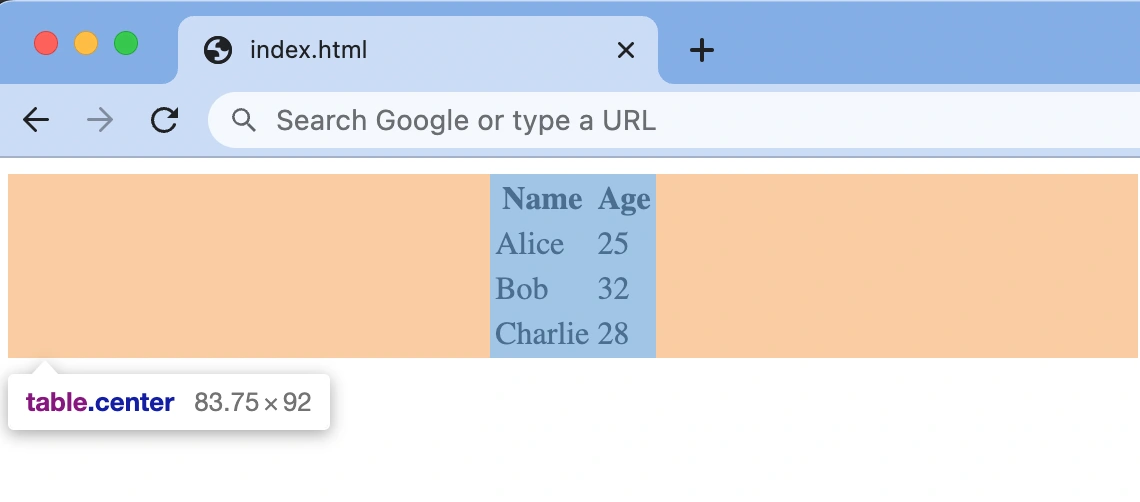Click the age value 32
The image size is (1140, 502).
point(613,289)
